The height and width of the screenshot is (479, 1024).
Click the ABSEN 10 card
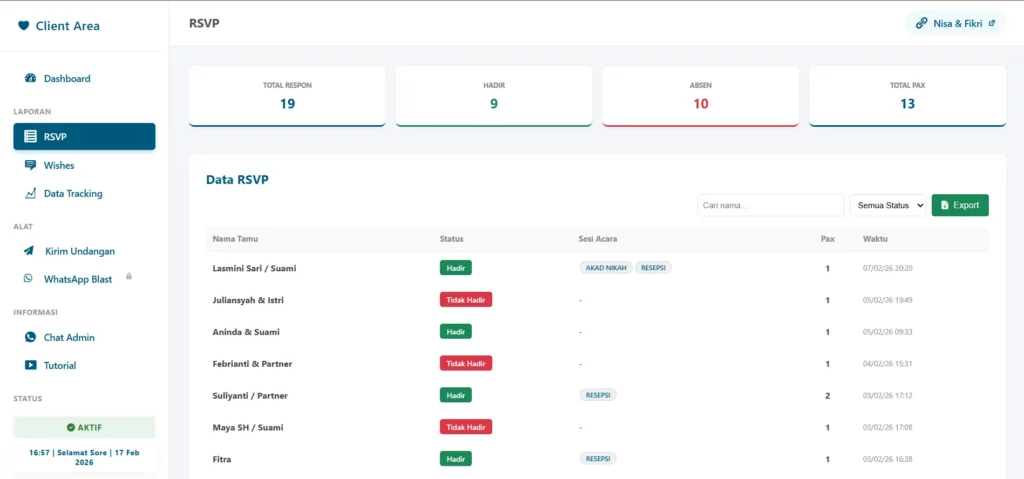point(700,95)
